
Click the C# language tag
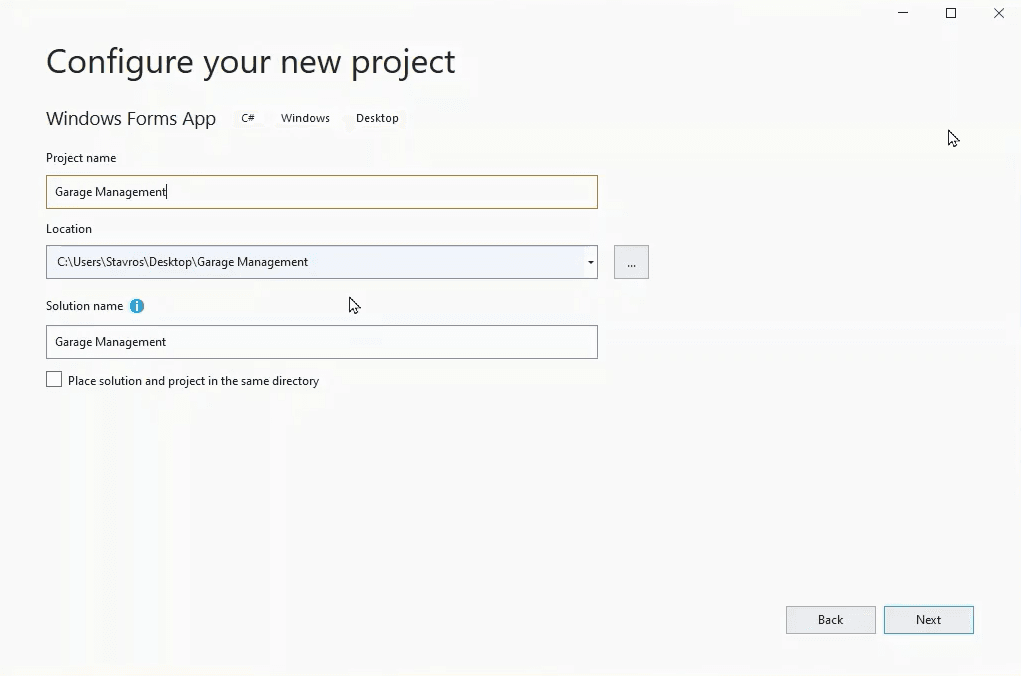click(248, 118)
